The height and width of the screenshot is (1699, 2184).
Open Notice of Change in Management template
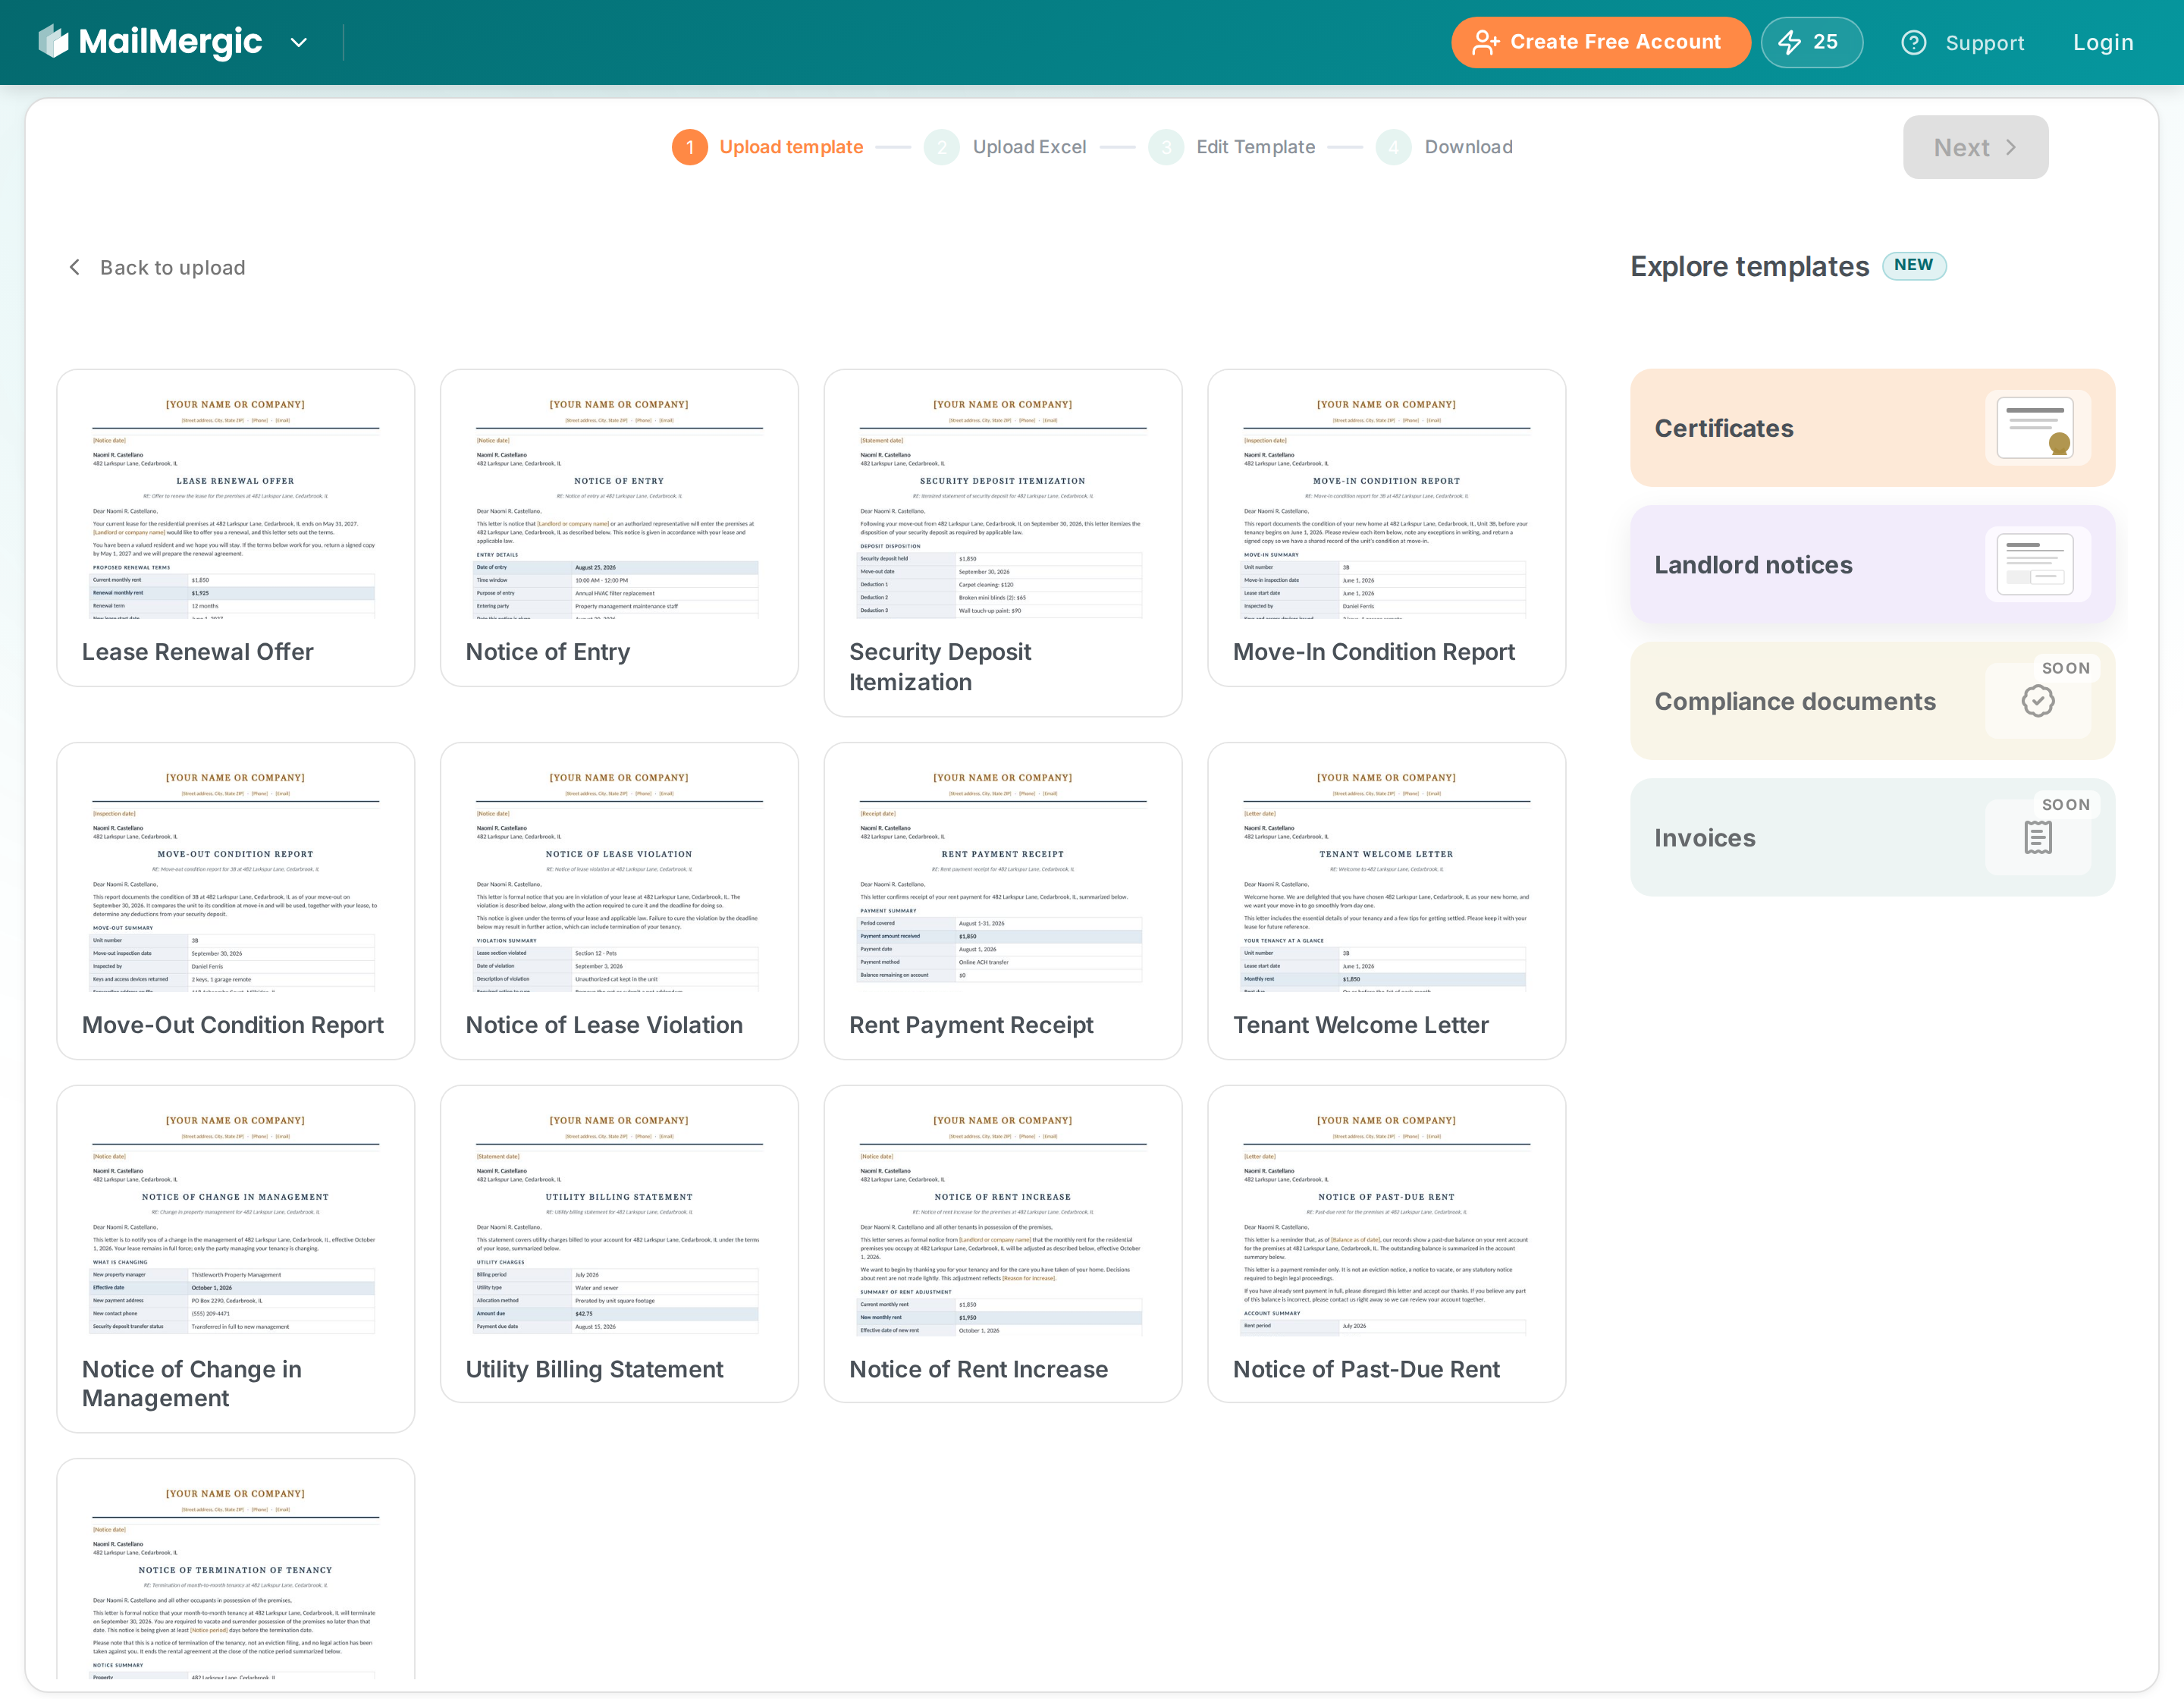[236, 1258]
